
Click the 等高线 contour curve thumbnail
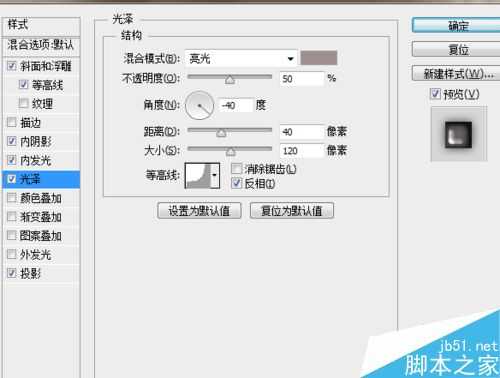[x=198, y=175]
